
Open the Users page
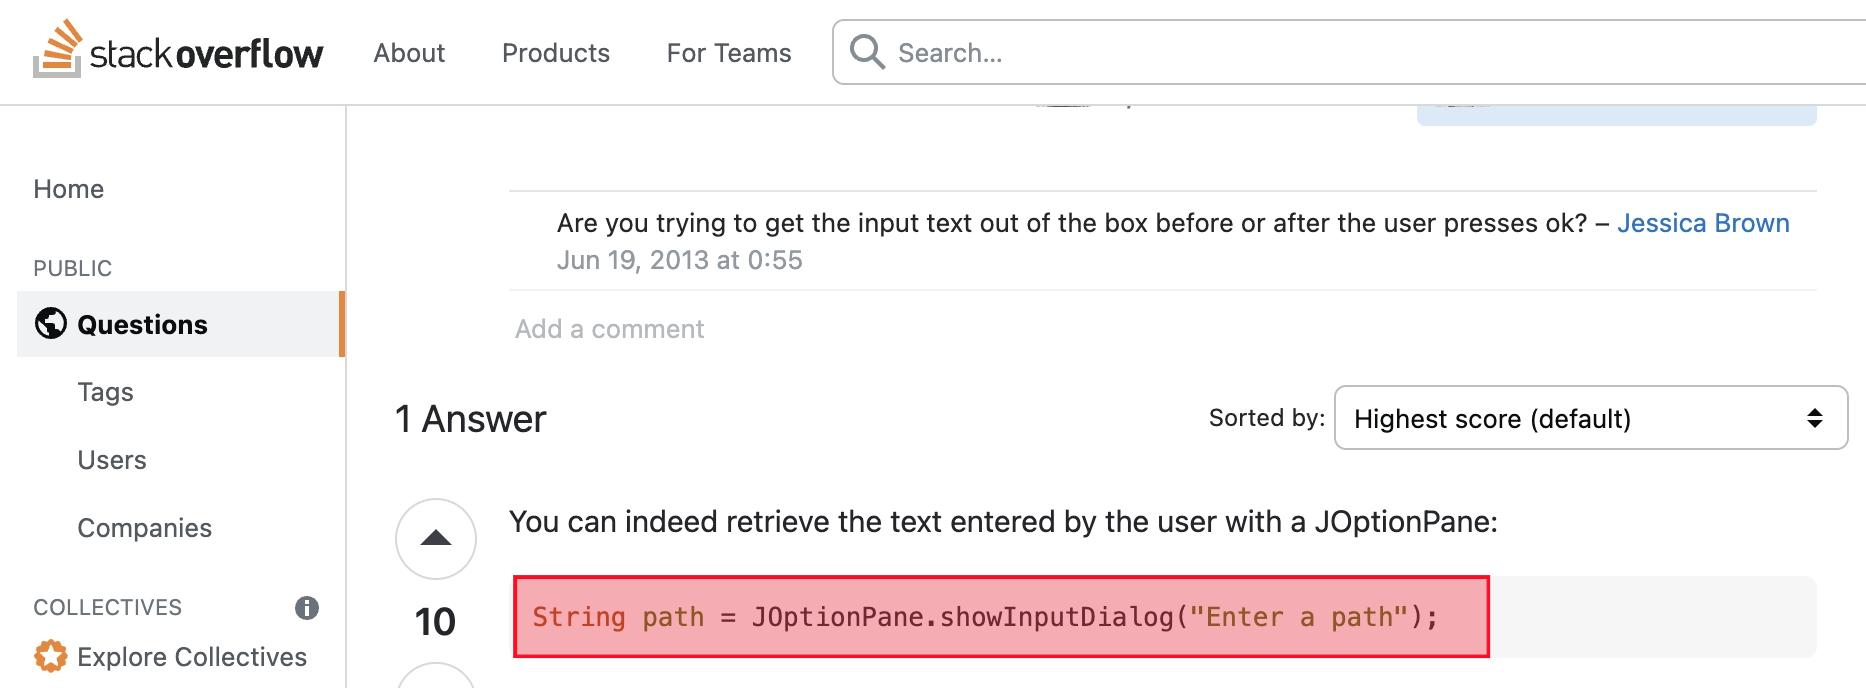(x=112, y=460)
